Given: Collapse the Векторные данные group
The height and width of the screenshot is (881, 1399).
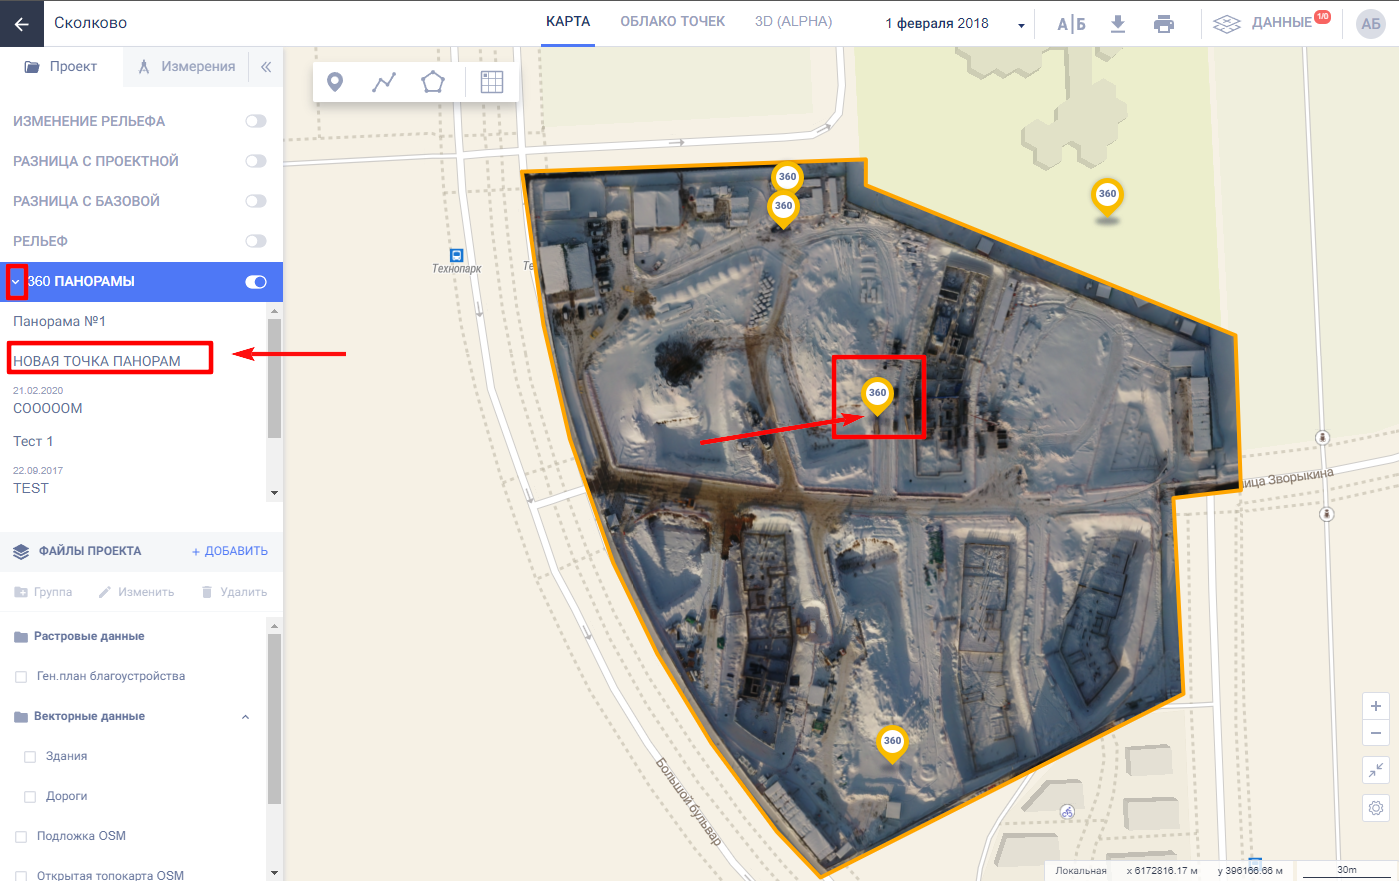Looking at the screenshot, I should (246, 717).
